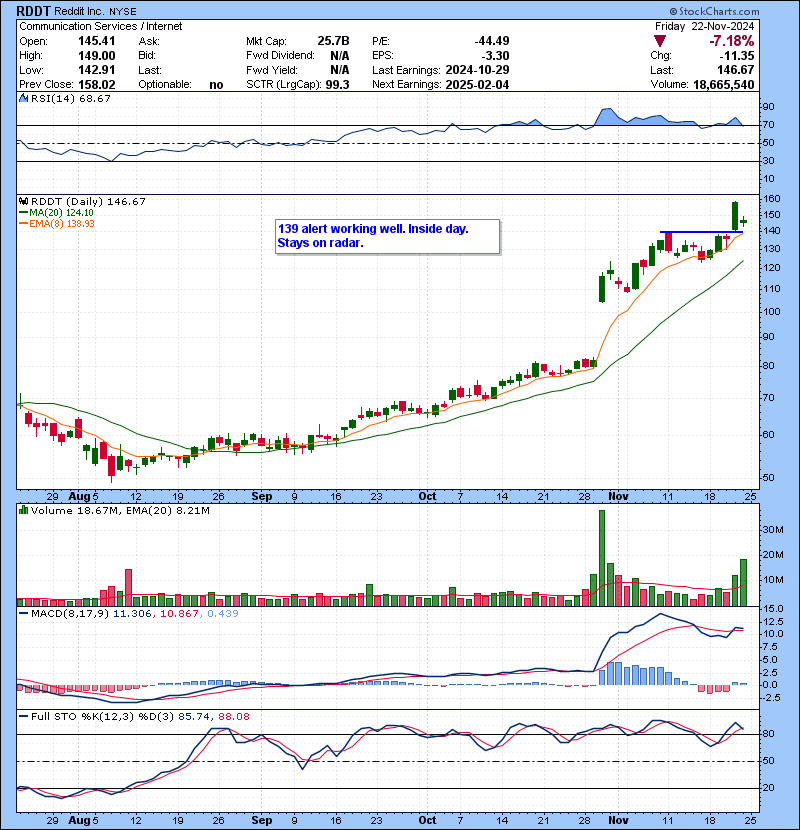This screenshot has width=800, height=830.
Task: Click the volume bars icon beside Volume label
Action: 24,510
